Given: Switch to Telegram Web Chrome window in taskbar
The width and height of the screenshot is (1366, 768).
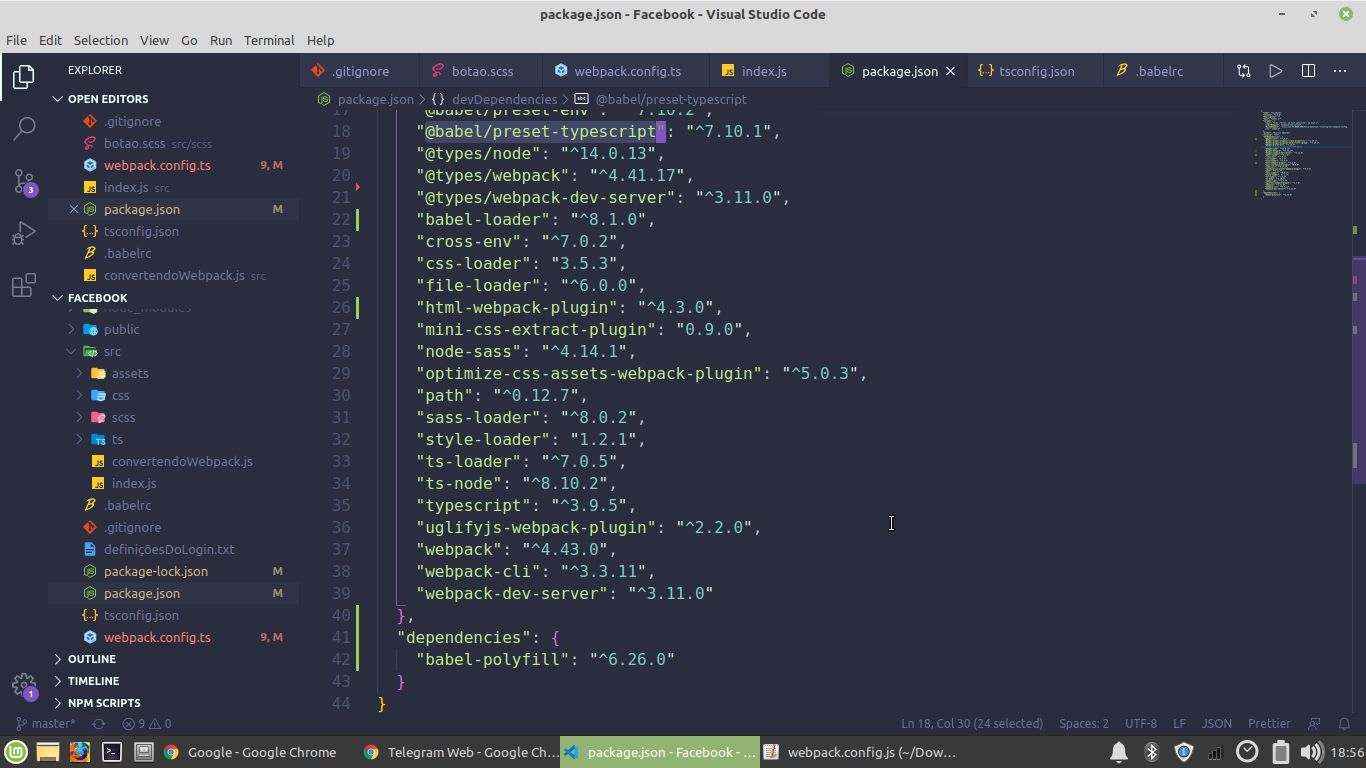Looking at the screenshot, I should pyautogui.click(x=461, y=752).
